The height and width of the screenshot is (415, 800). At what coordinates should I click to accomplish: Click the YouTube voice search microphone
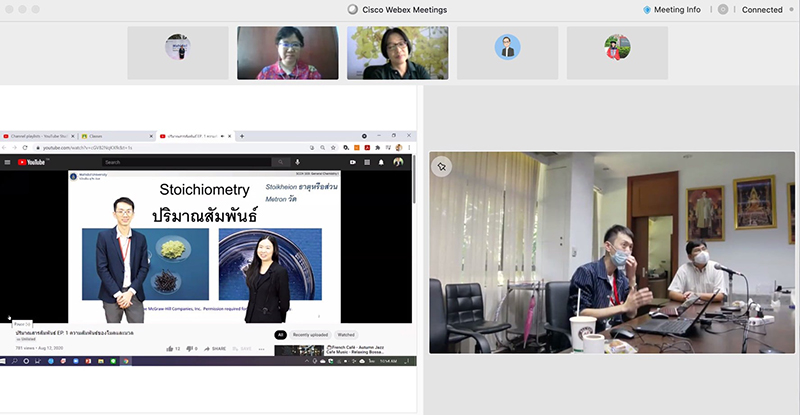pos(297,162)
